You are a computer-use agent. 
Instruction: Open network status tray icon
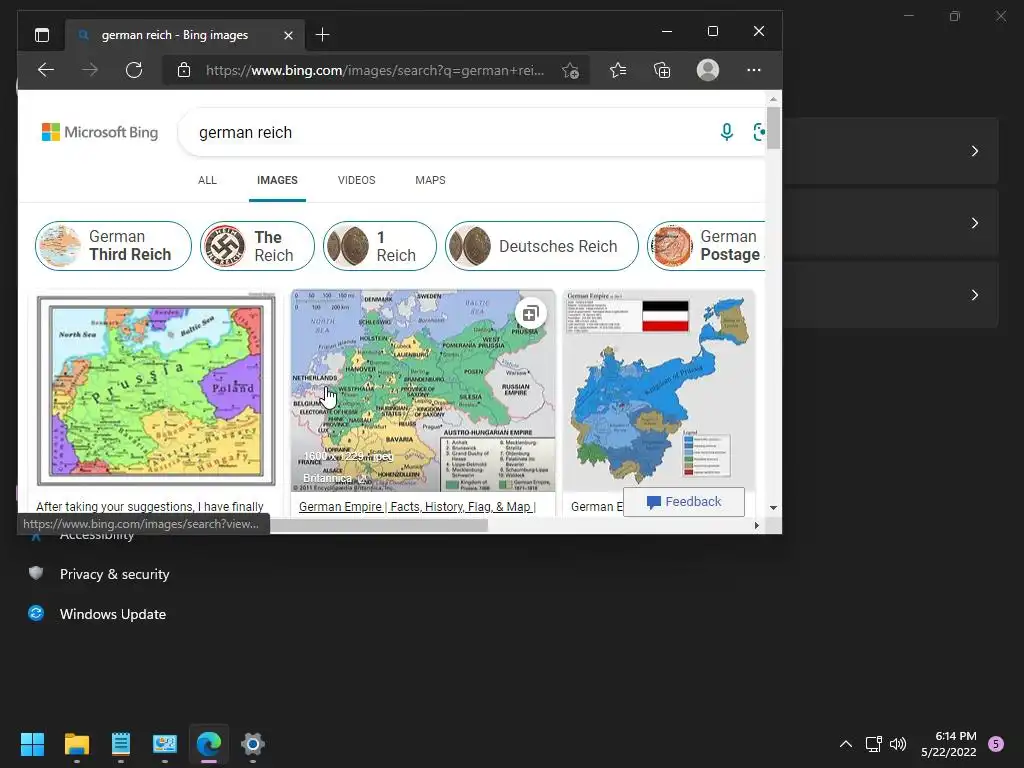point(873,744)
